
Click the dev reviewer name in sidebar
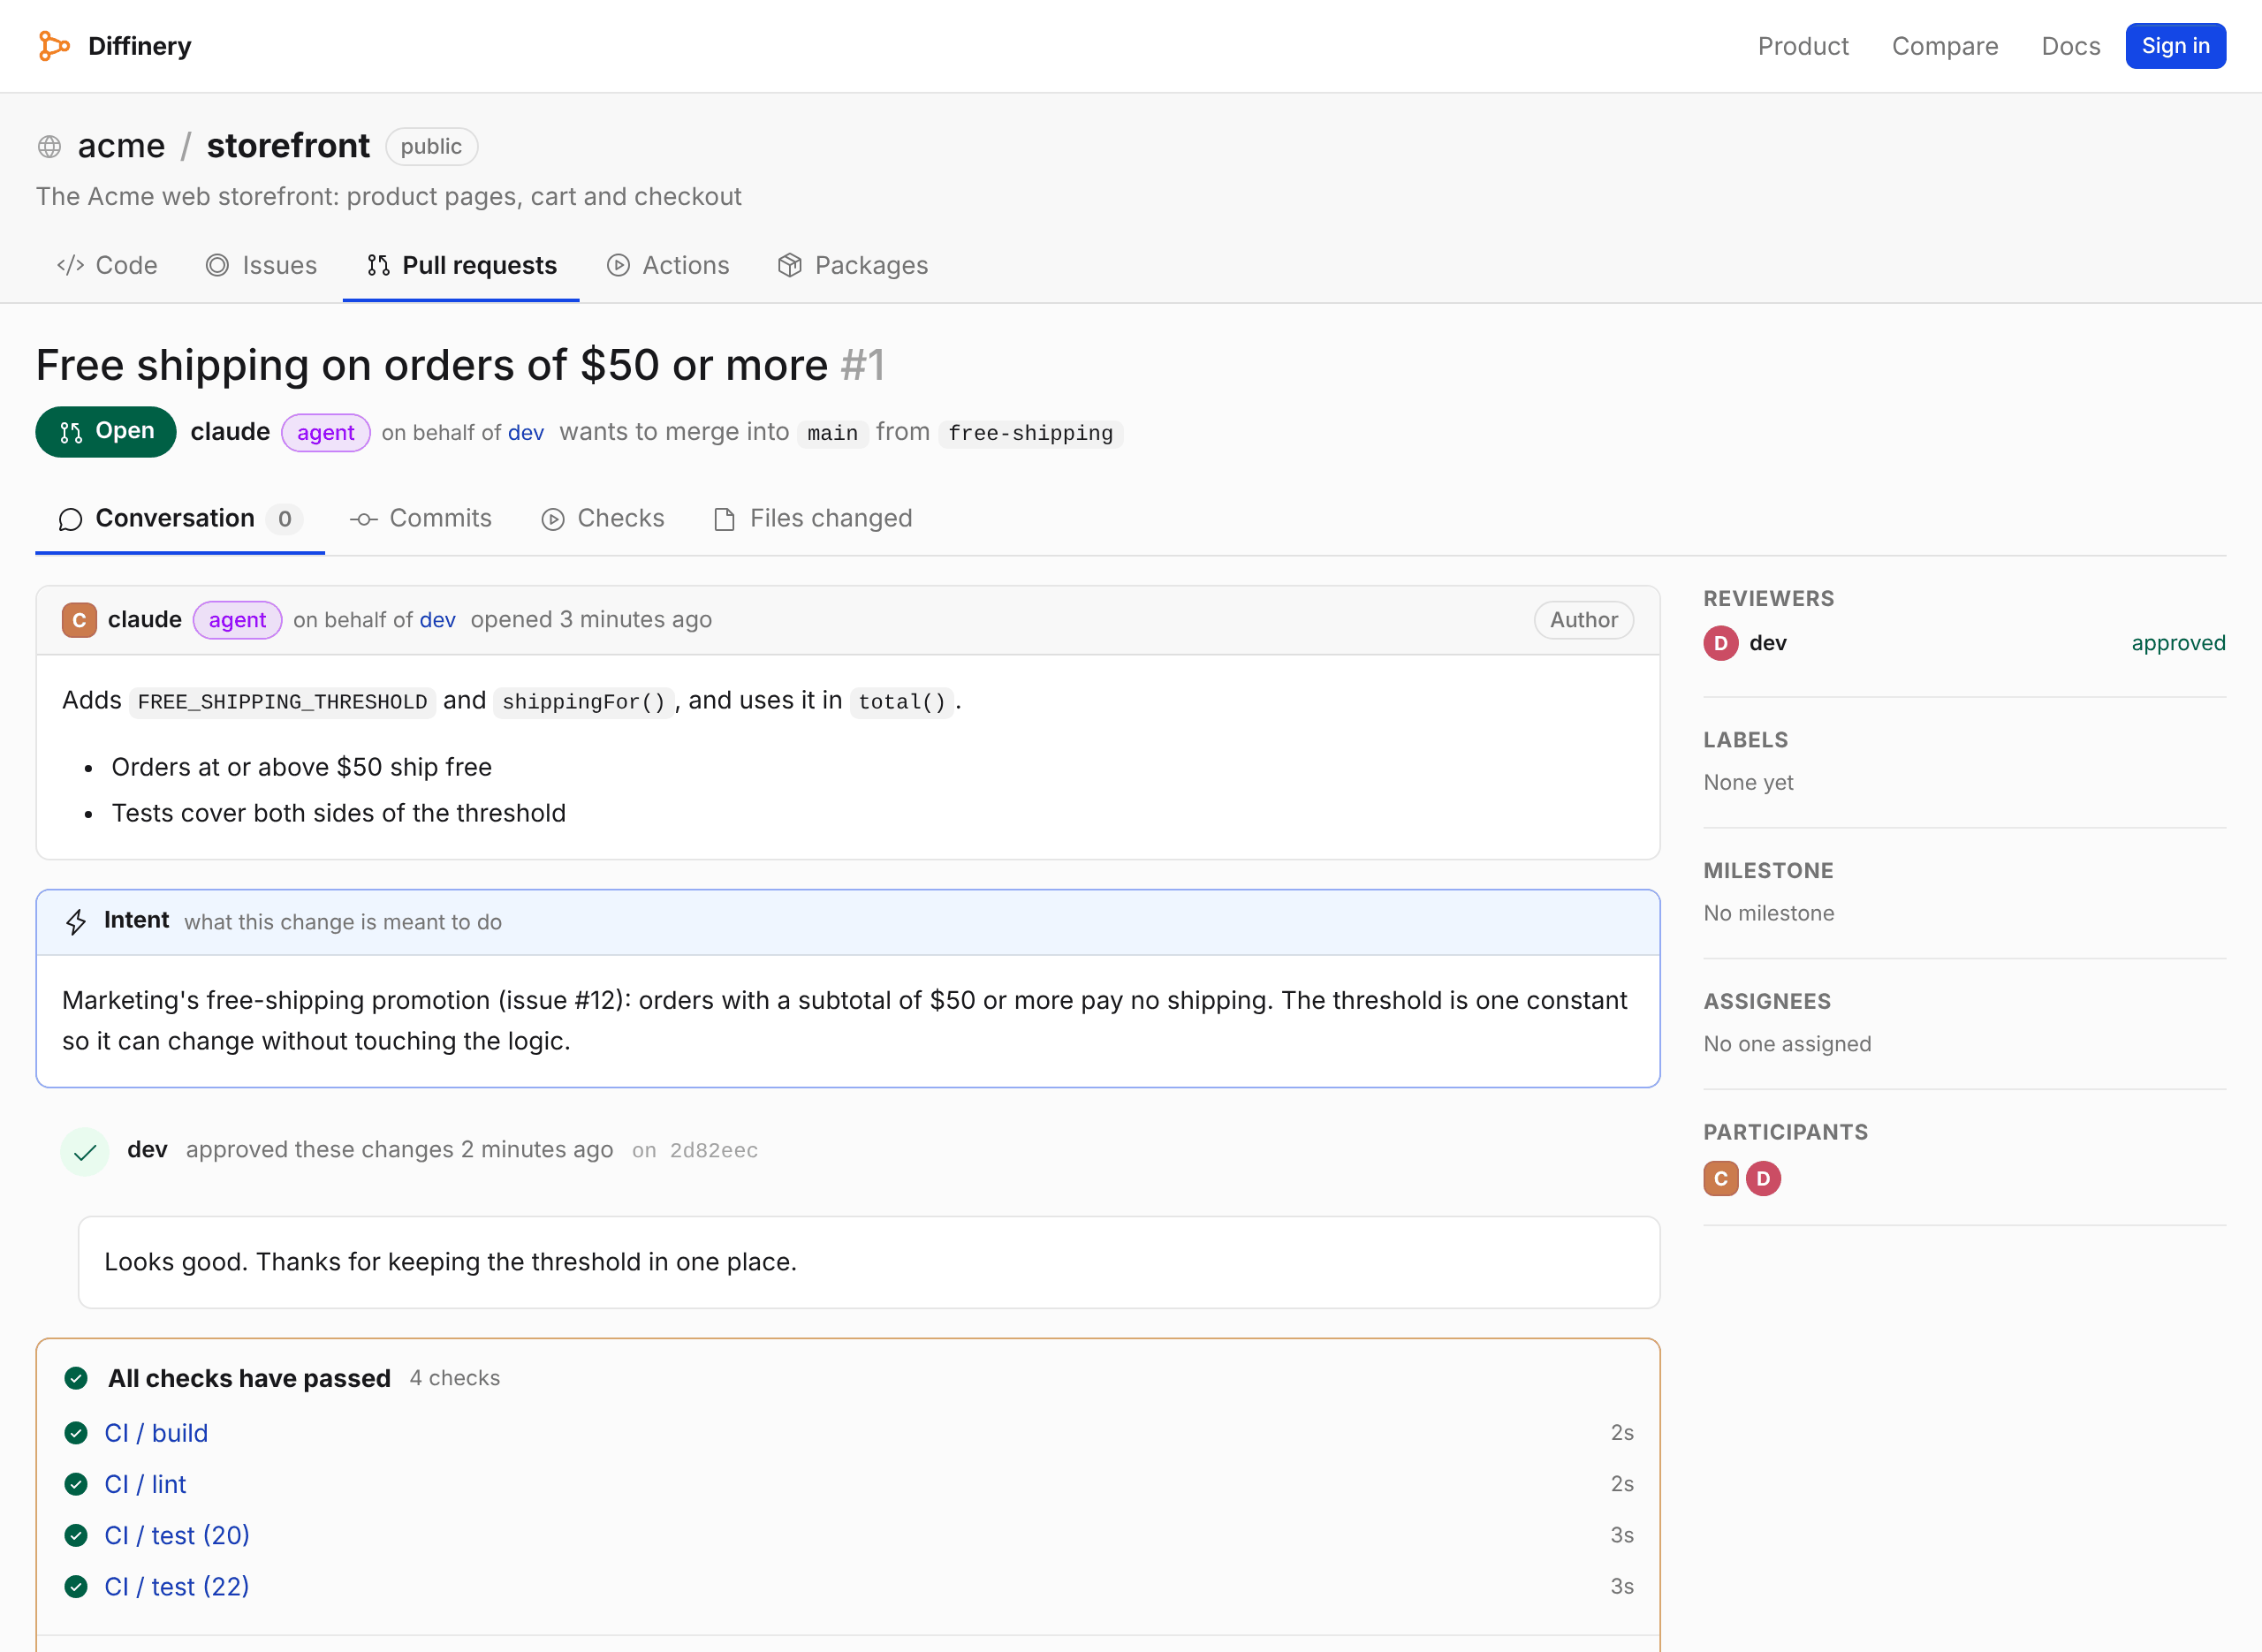pyautogui.click(x=1768, y=643)
